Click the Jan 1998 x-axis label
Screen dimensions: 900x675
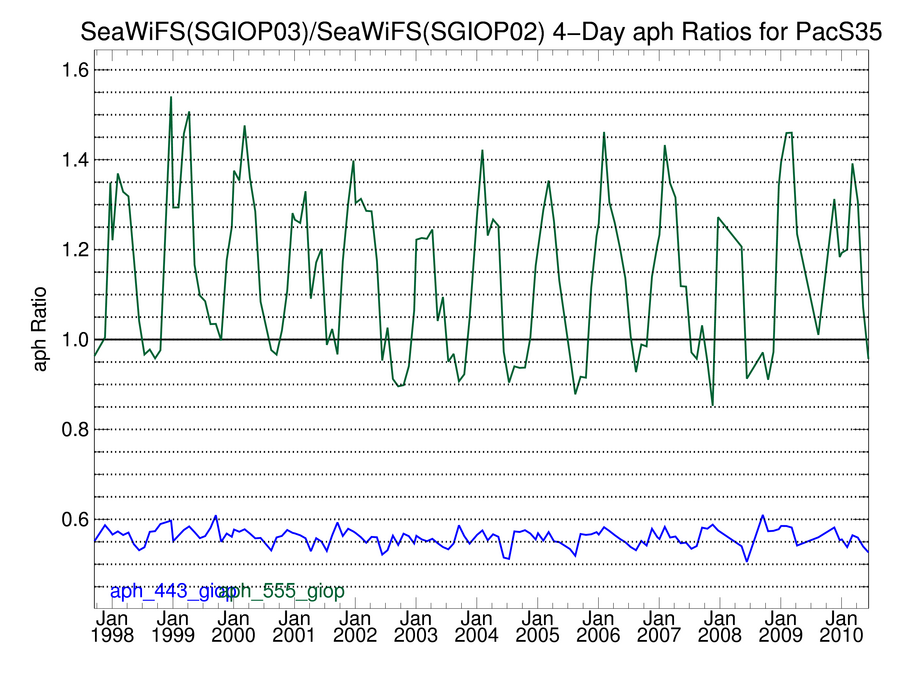coord(112,627)
